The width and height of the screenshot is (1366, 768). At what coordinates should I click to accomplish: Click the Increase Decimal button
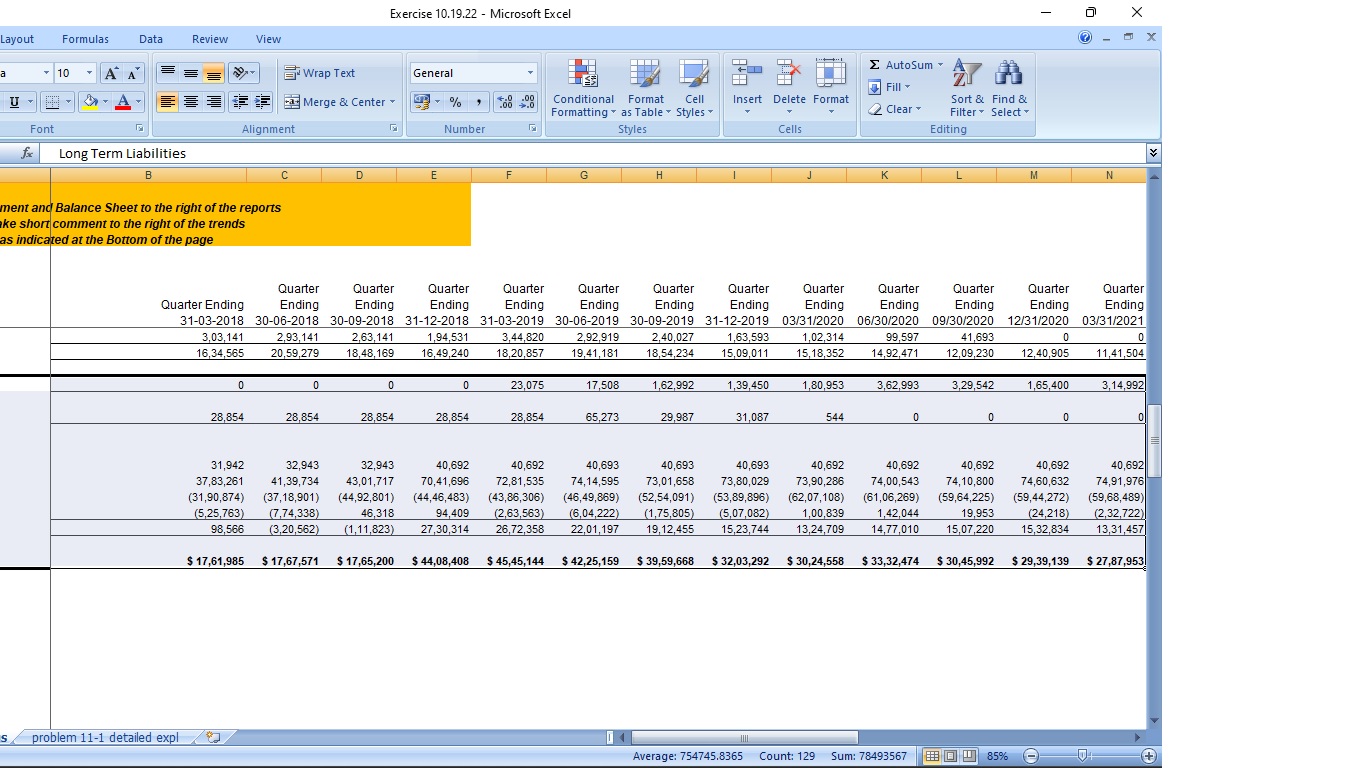click(506, 102)
